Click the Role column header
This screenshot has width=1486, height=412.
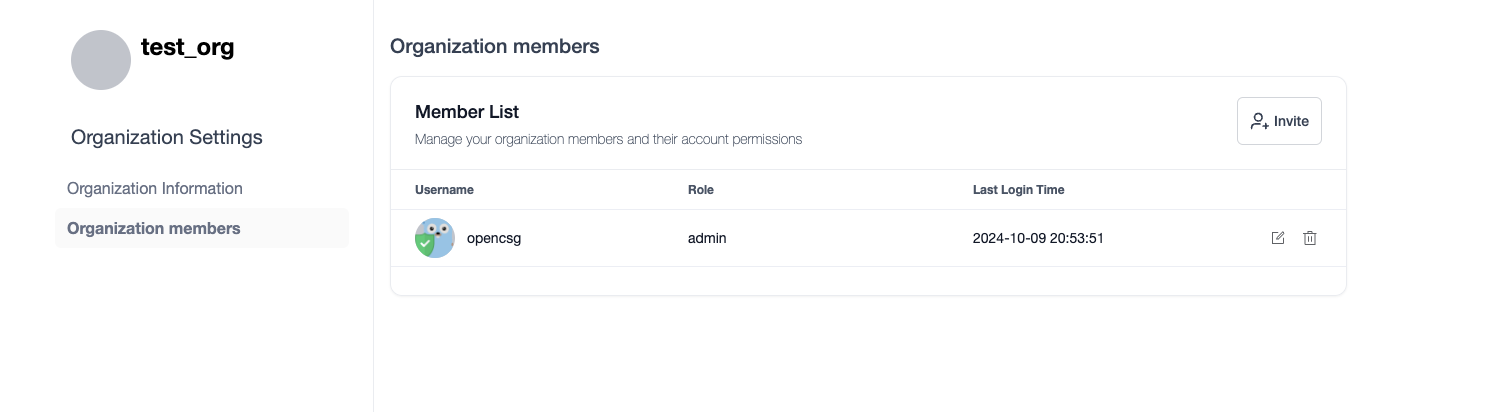(700, 189)
